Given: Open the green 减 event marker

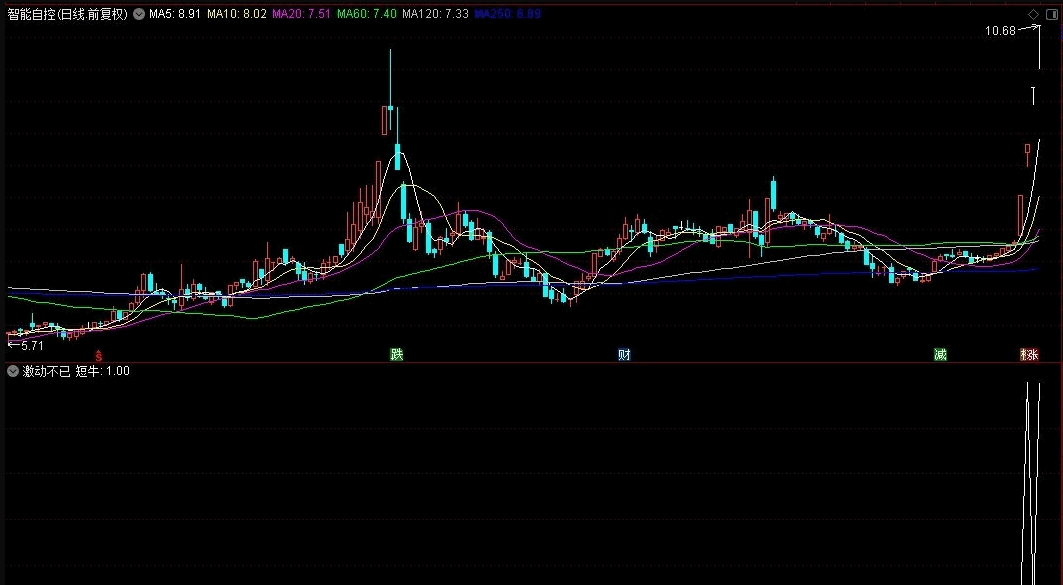Looking at the screenshot, I should [x=940, y=355].
